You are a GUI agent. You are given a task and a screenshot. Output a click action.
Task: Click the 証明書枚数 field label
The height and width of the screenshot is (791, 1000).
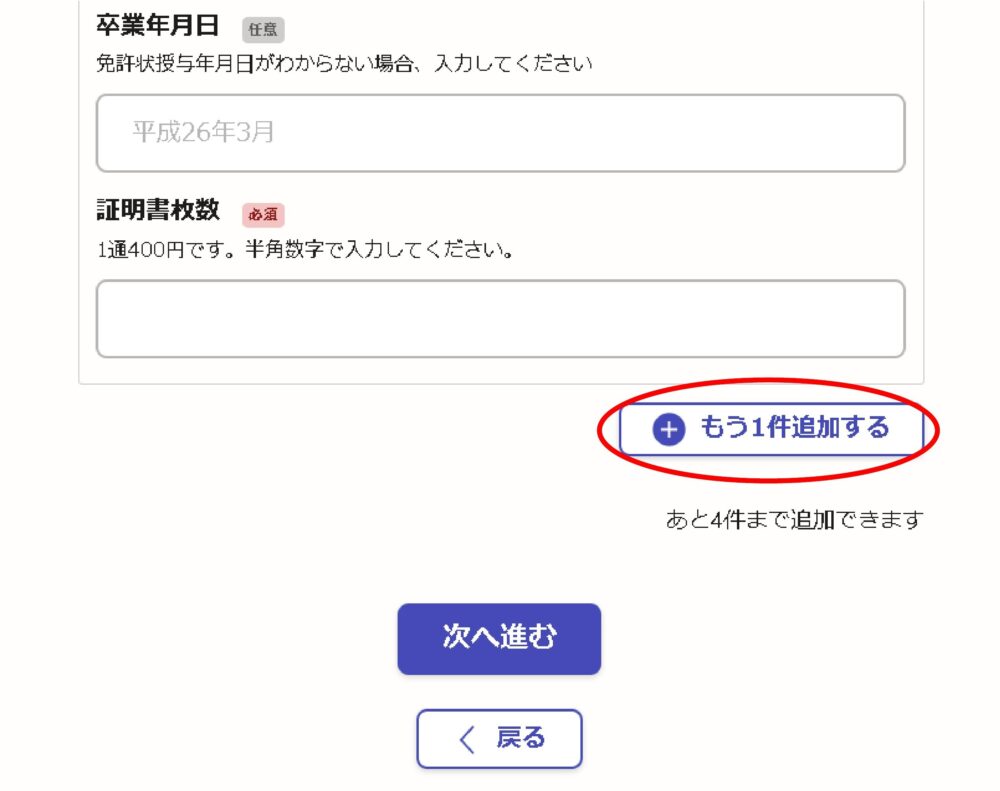[x=158, y=210]
